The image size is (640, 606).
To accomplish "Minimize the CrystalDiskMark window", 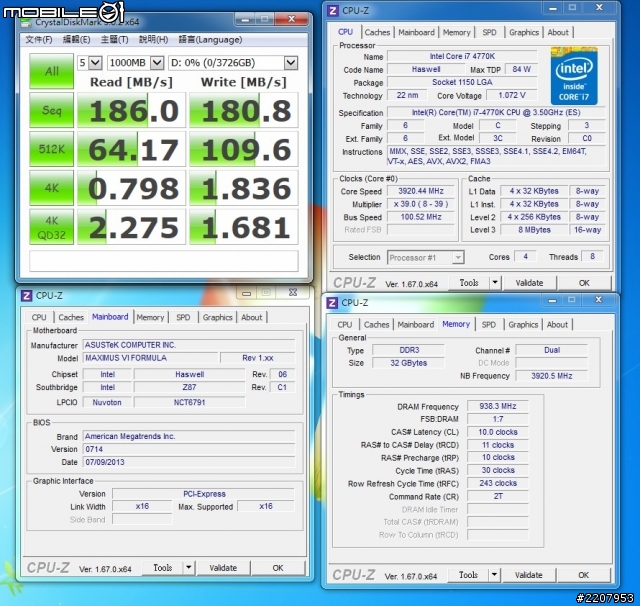I will (x=246, y=19).
